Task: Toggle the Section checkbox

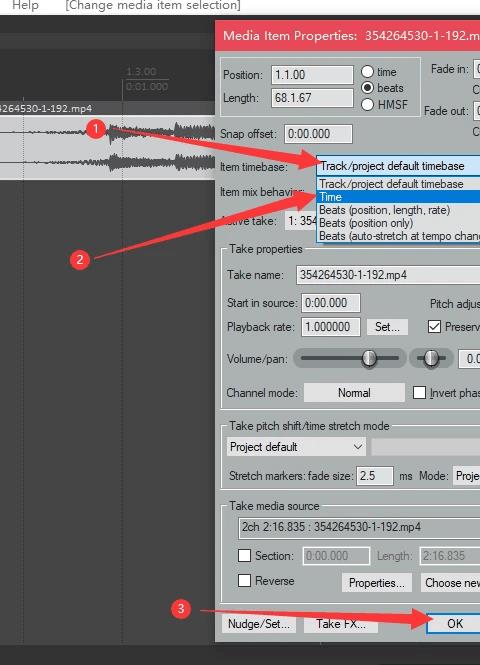Action: pyautogui.click(x=244, y=556)
